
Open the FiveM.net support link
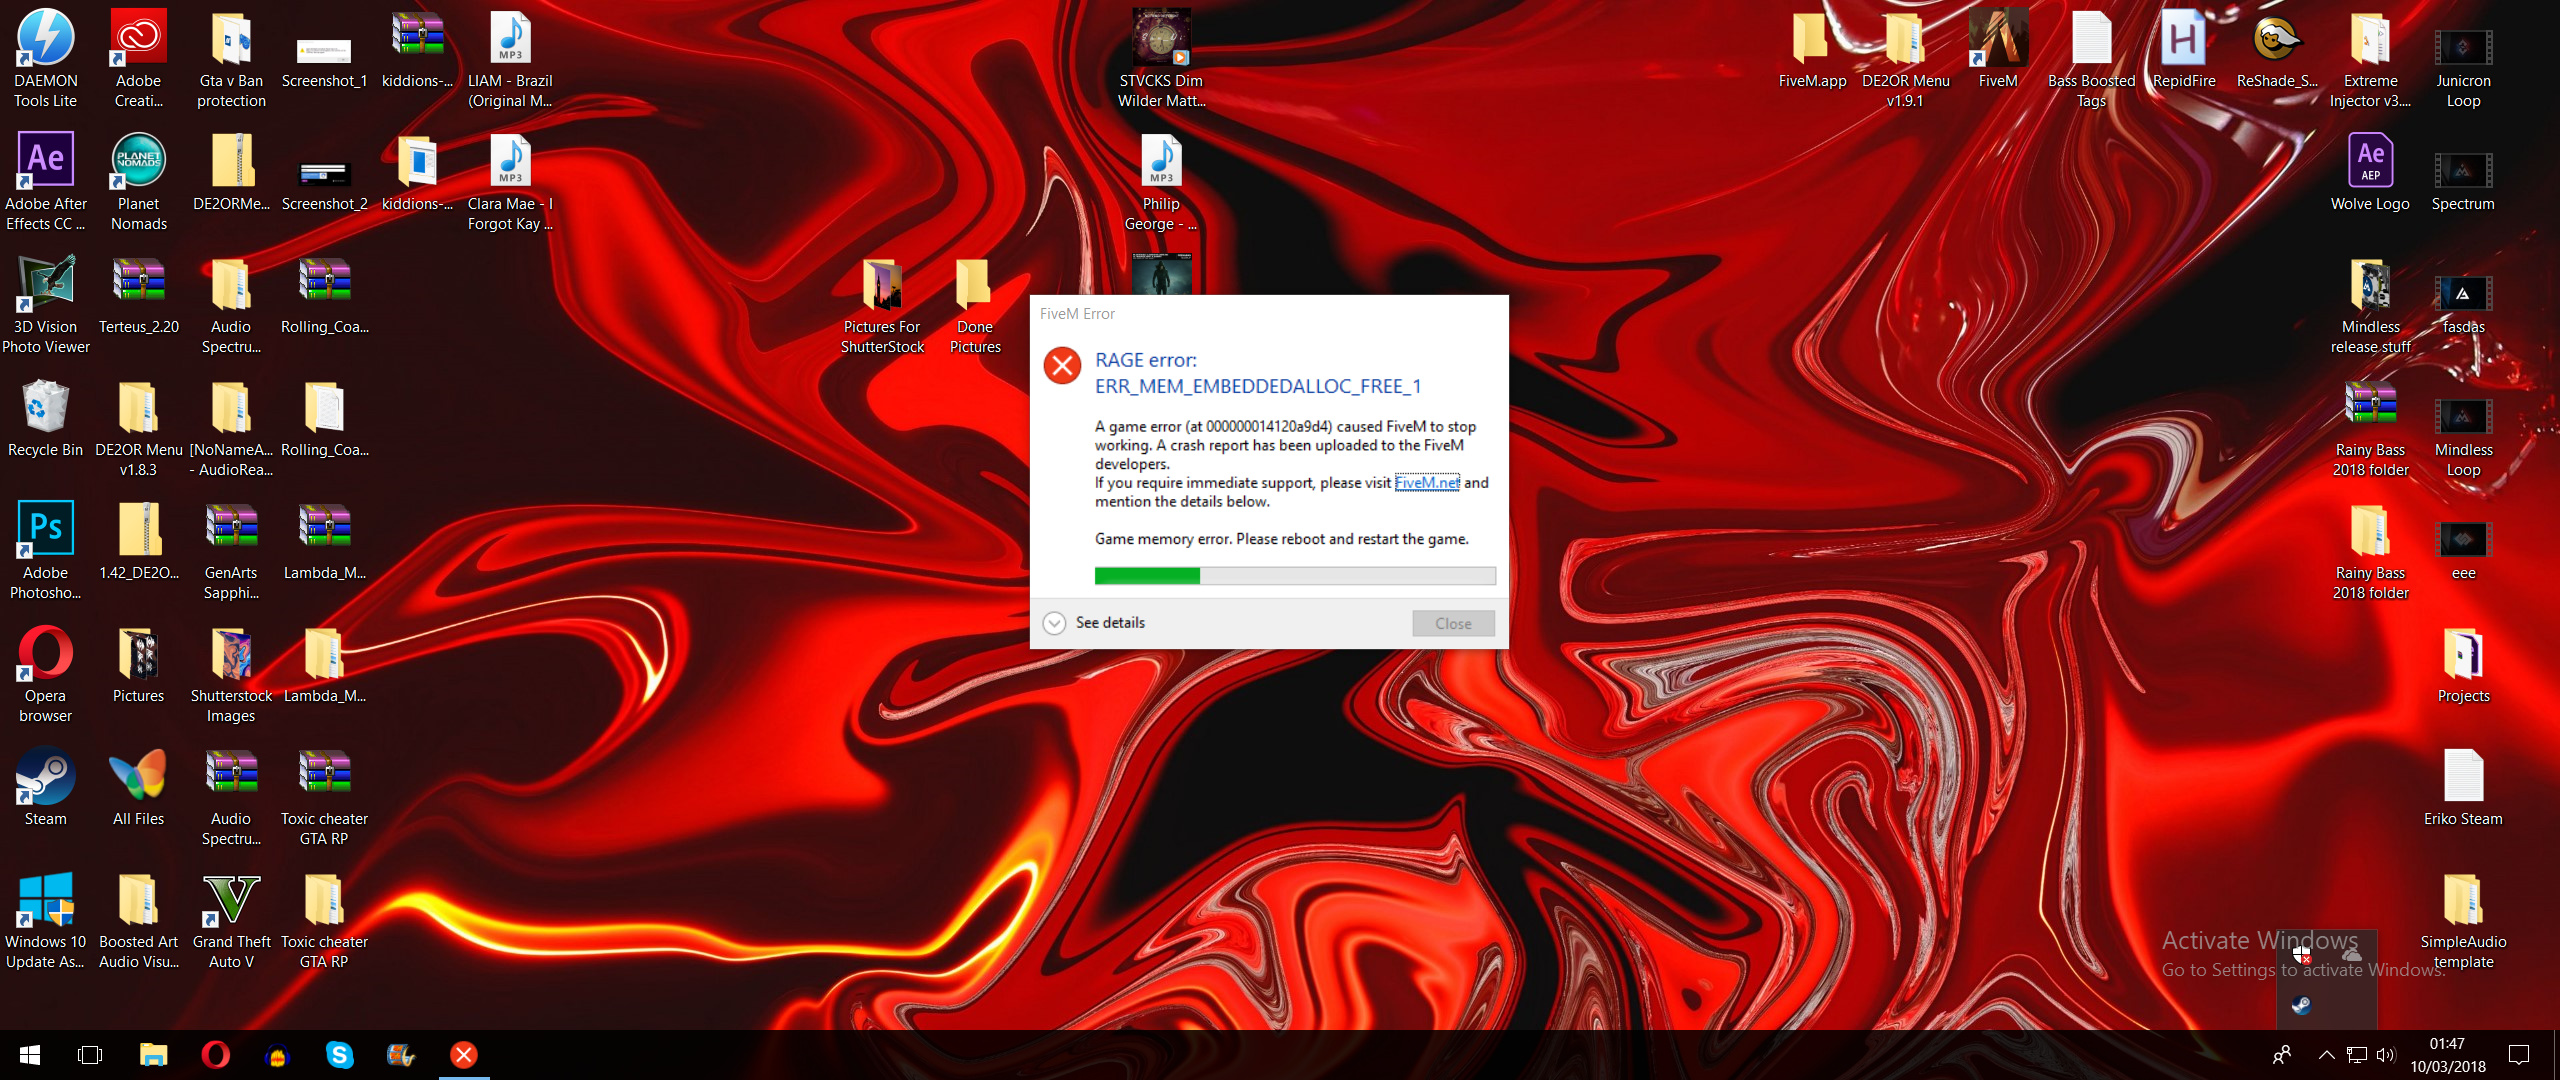point(1426,483)
